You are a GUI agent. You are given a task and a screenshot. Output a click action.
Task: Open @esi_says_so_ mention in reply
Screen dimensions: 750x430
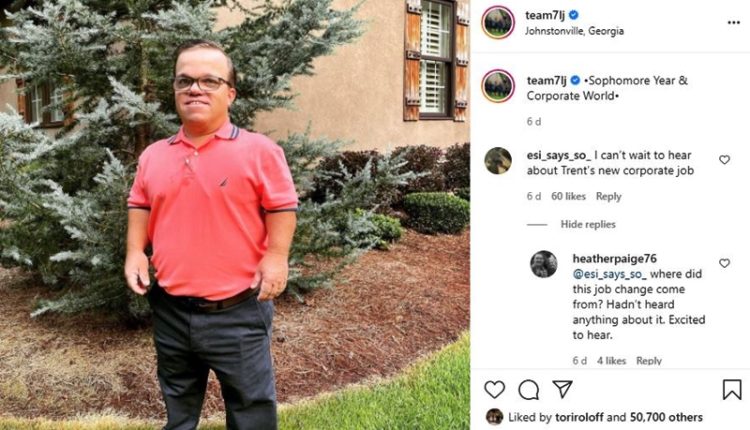pyautogui.click(x=609, y=275)
